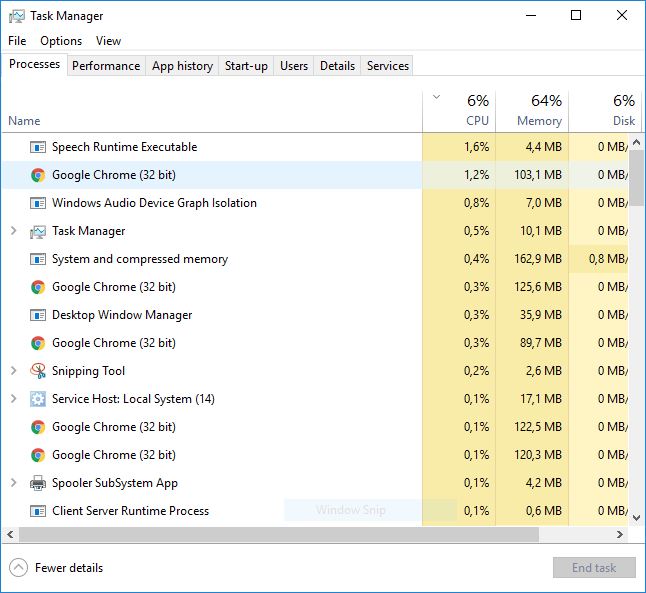
Task: Collapse view using the Fewer details arrow
Action: point(19,568)
